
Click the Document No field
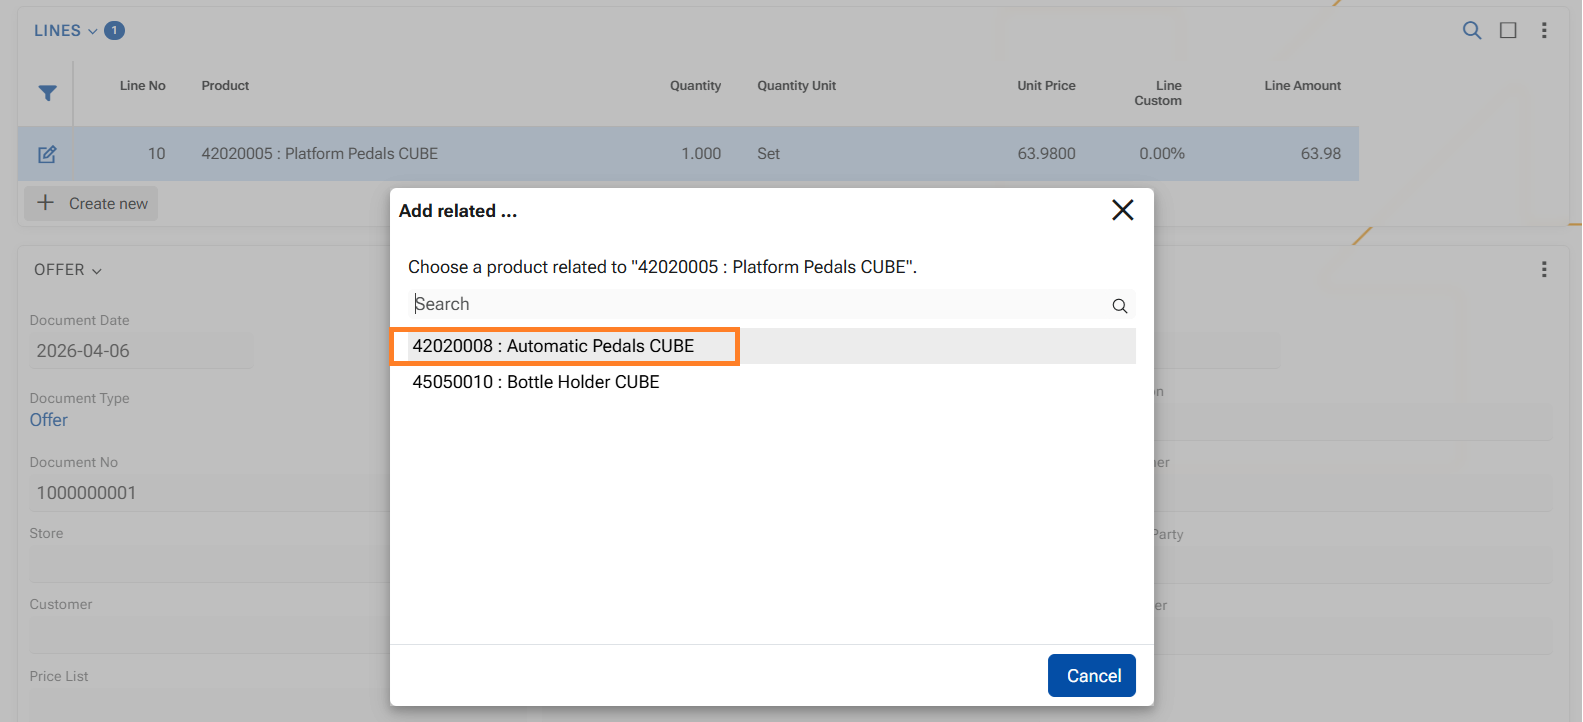[x=200, y=493]
